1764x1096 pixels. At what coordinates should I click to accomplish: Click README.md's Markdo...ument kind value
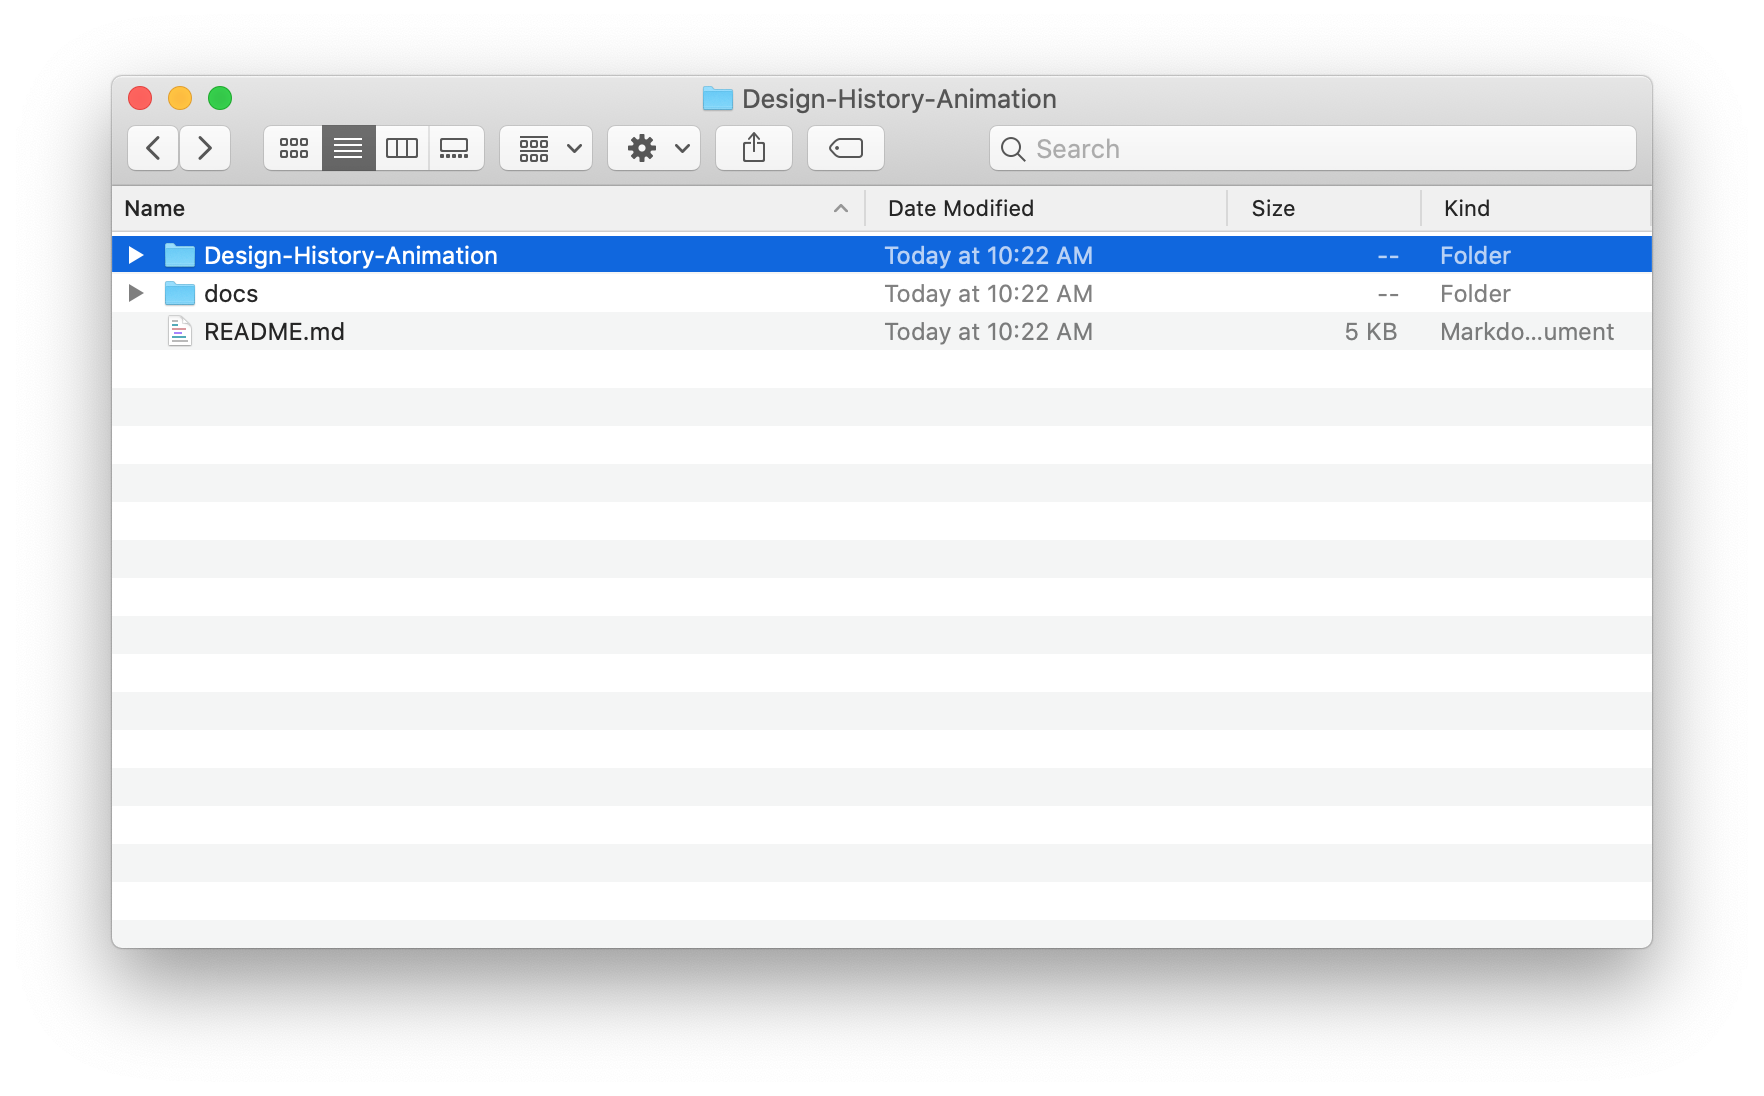[1527, 331]
